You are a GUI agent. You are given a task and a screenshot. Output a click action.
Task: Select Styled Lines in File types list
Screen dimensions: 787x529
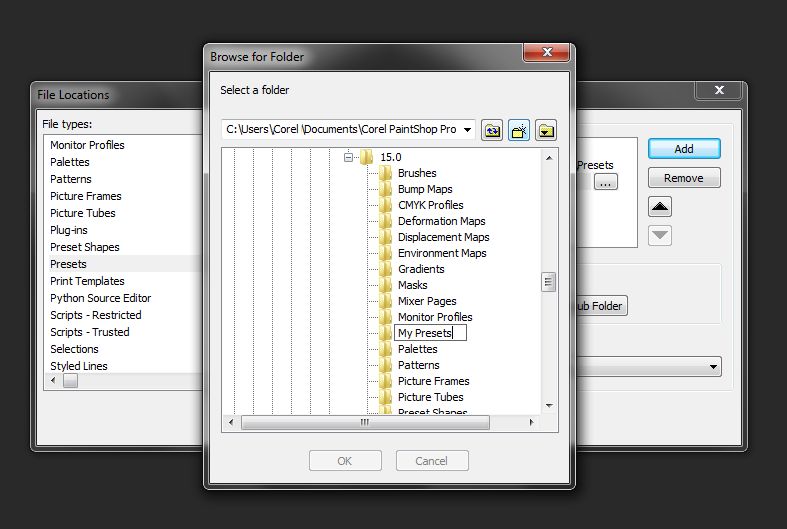point(78,366)
